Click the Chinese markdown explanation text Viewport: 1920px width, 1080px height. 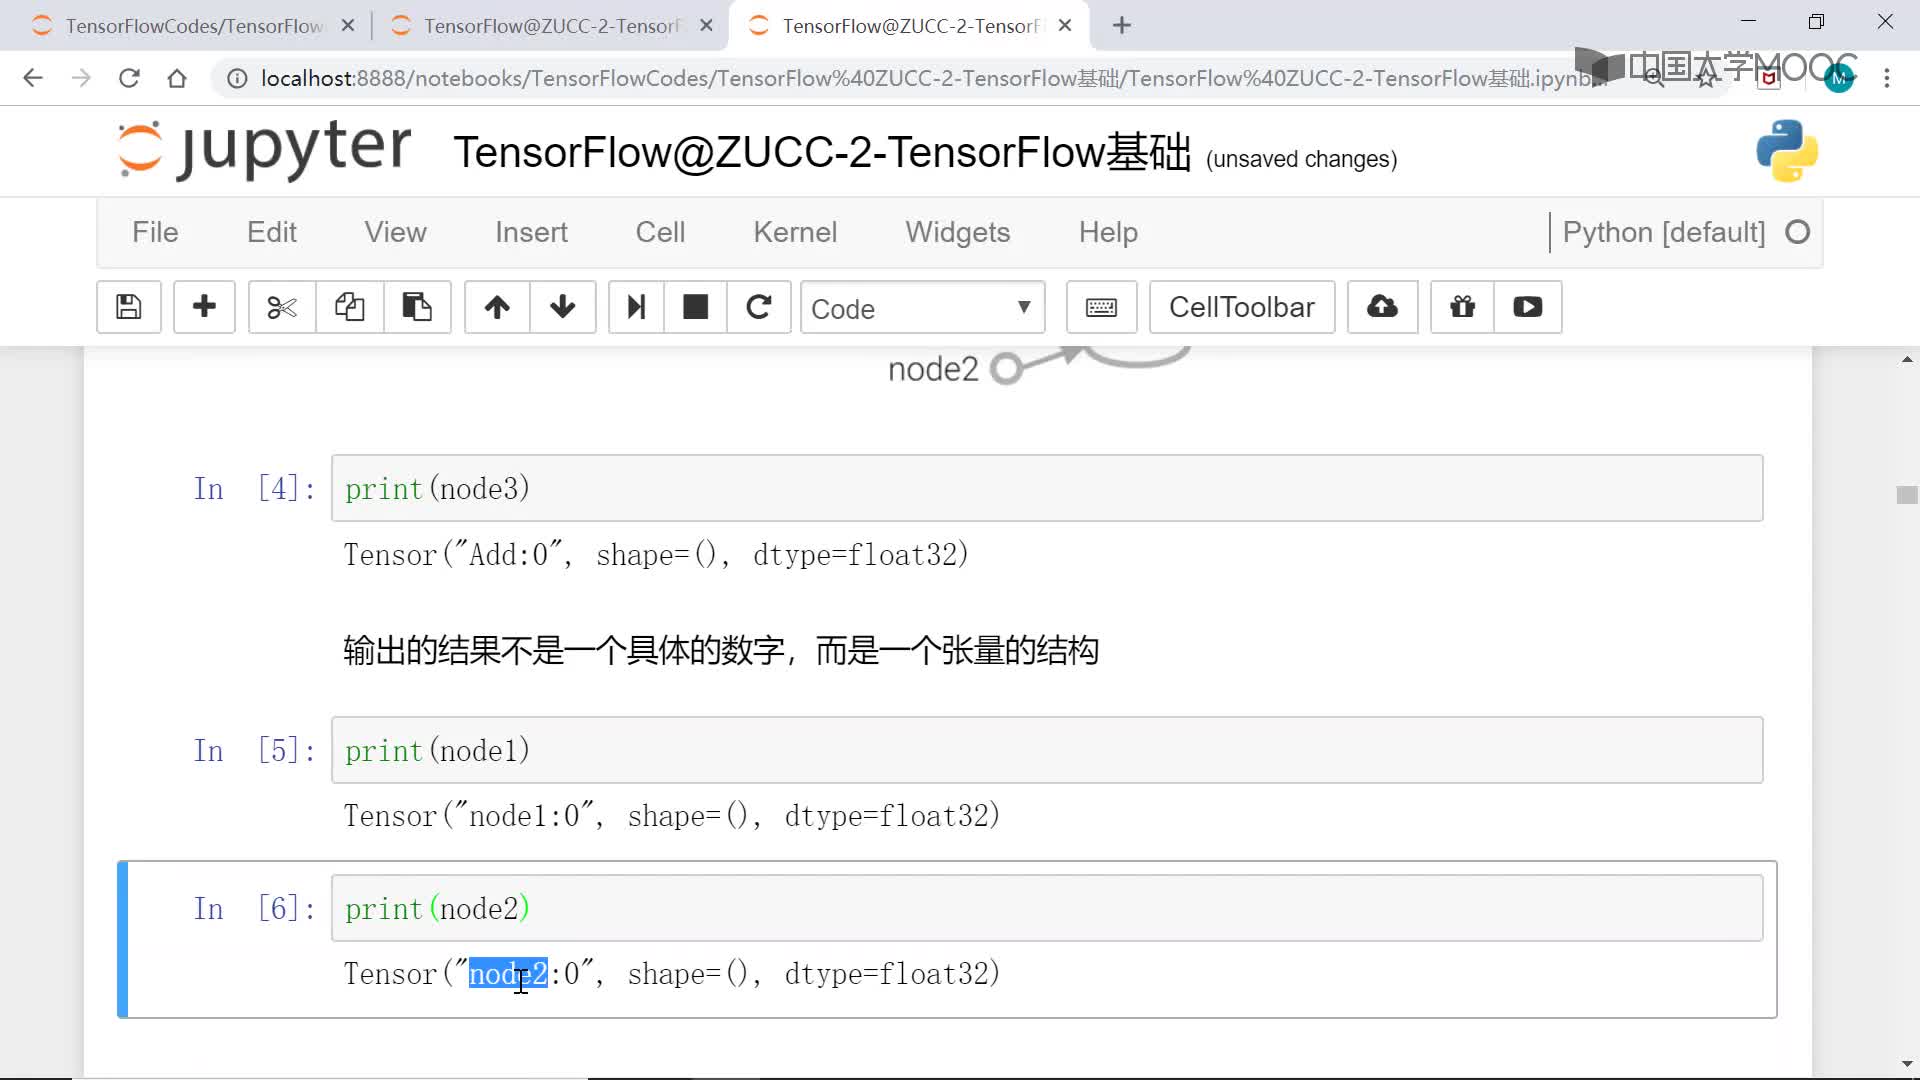pos(721,651)
